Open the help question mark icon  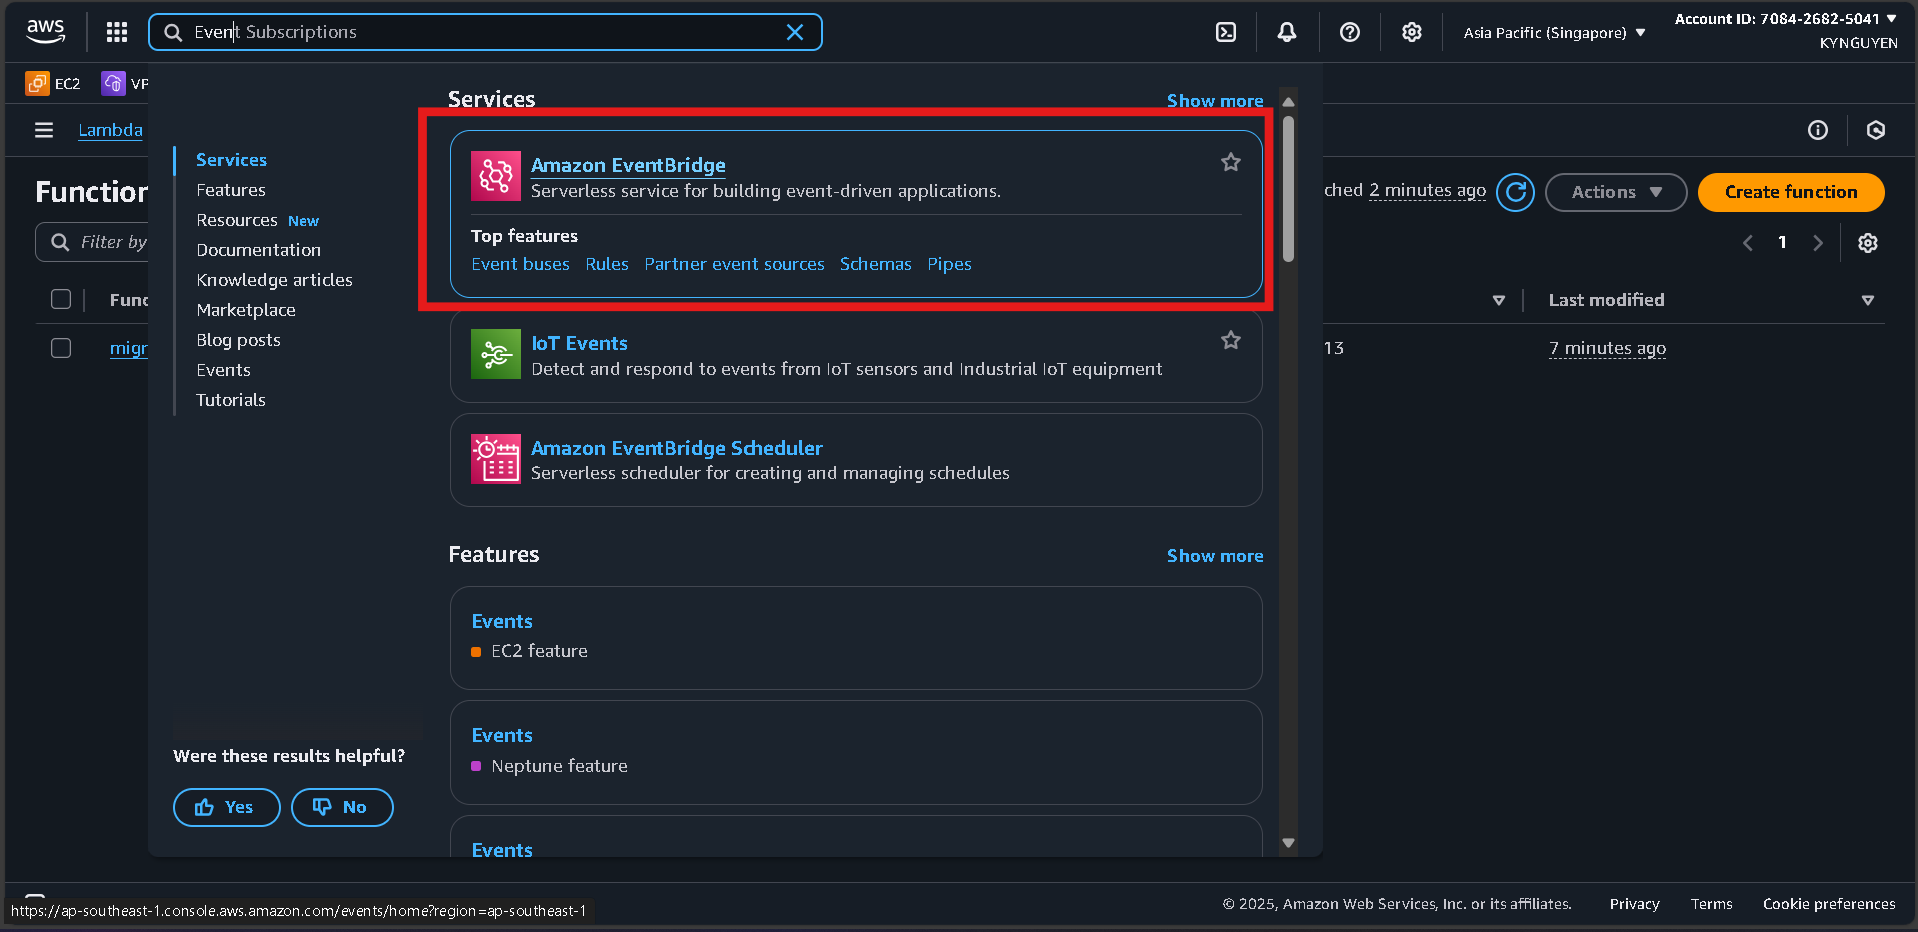click(1349, 32)
